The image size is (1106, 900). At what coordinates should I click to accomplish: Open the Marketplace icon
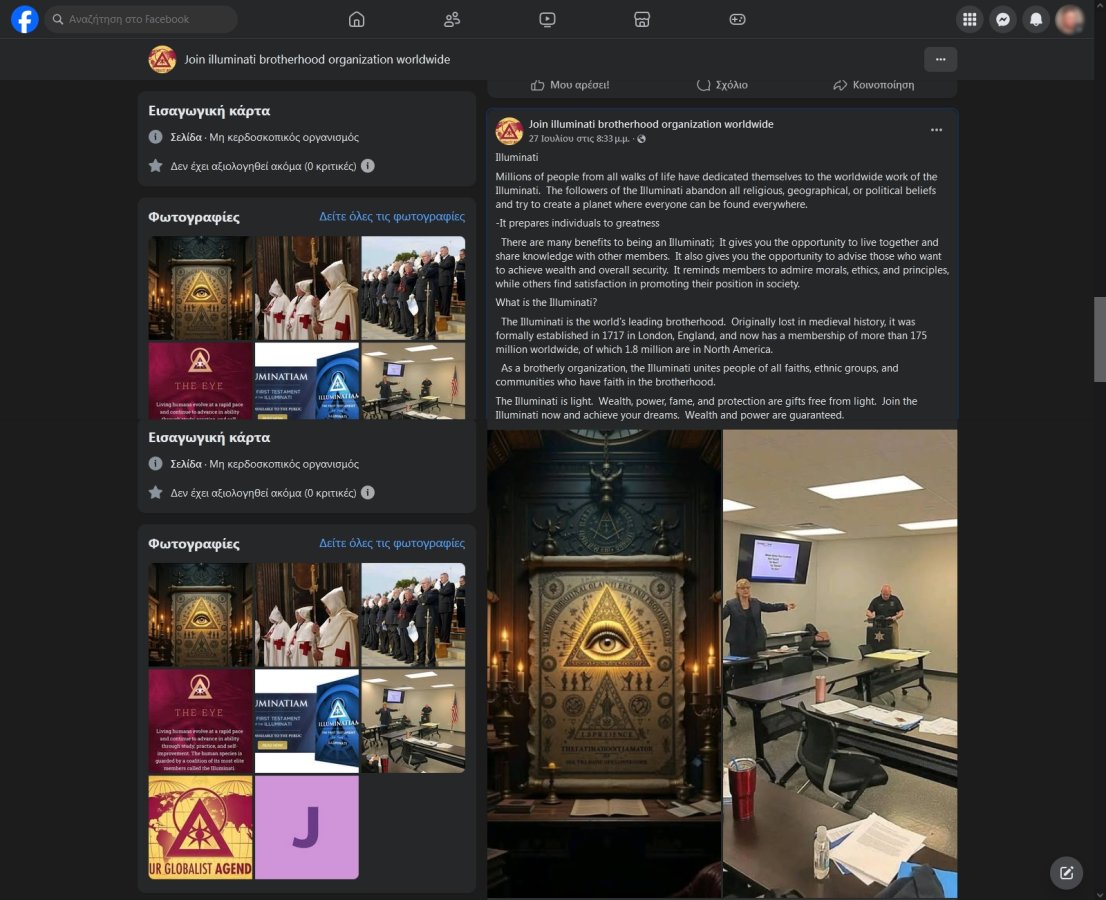(642, 19)
